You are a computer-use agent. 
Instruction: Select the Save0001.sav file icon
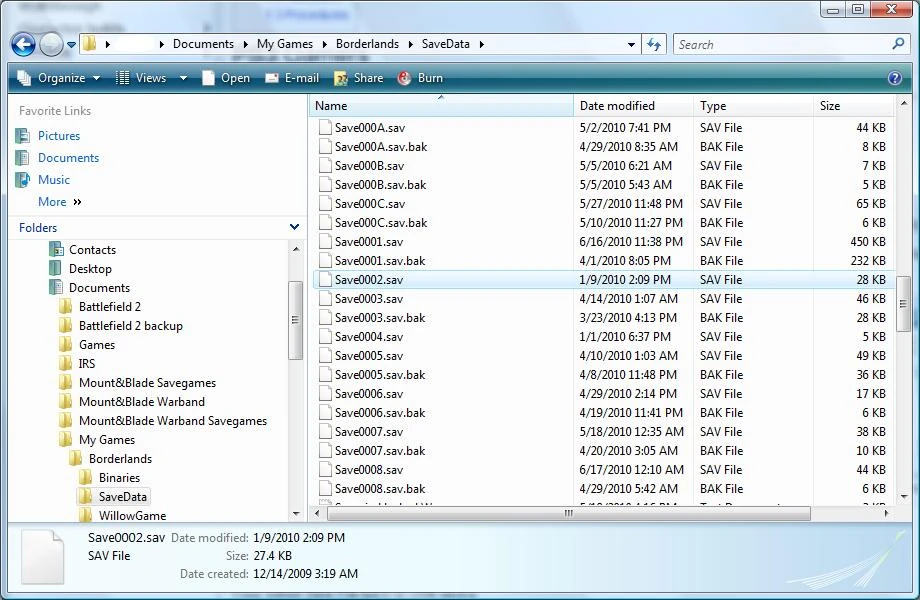(324, 242)
